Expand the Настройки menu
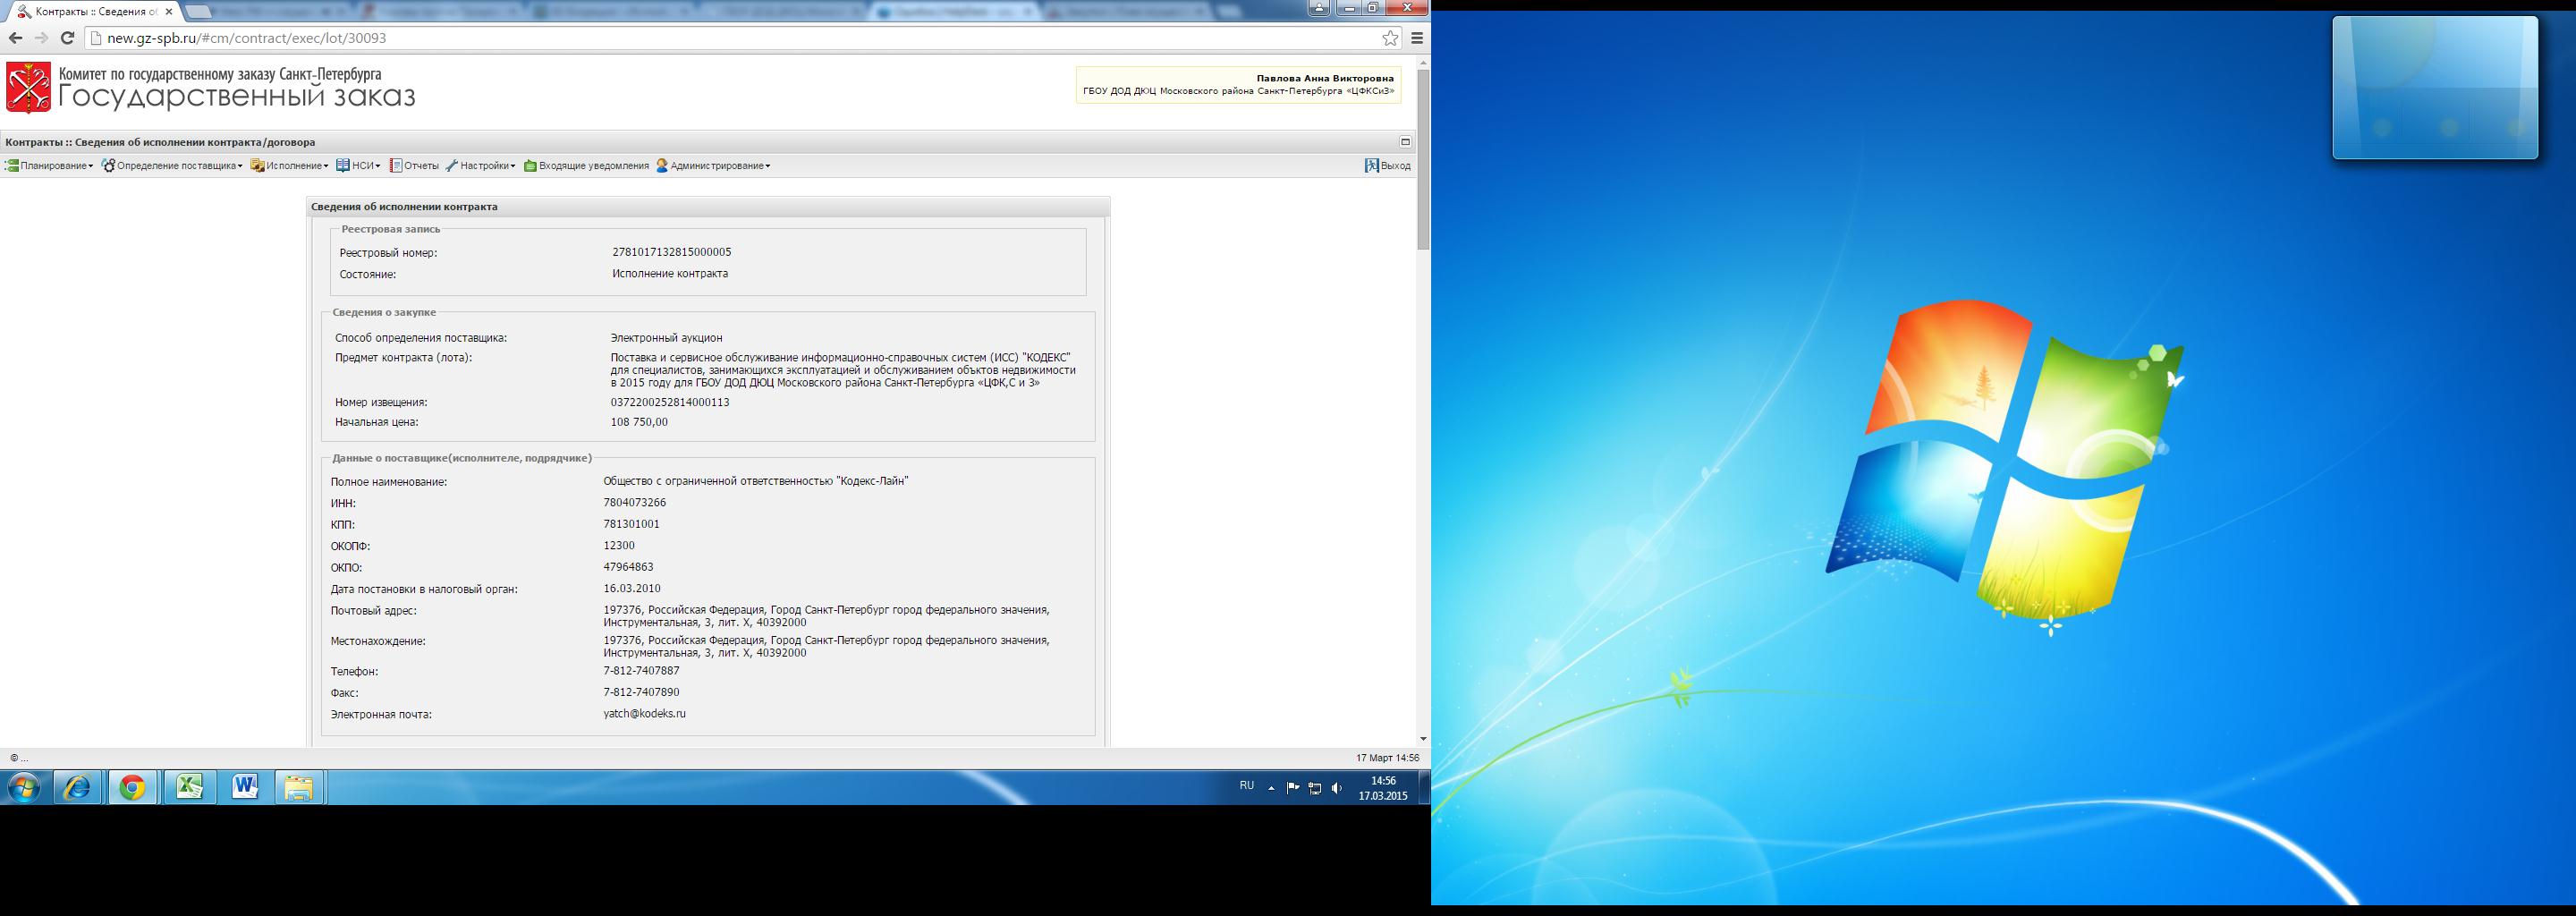 click(x=480, y=166)
